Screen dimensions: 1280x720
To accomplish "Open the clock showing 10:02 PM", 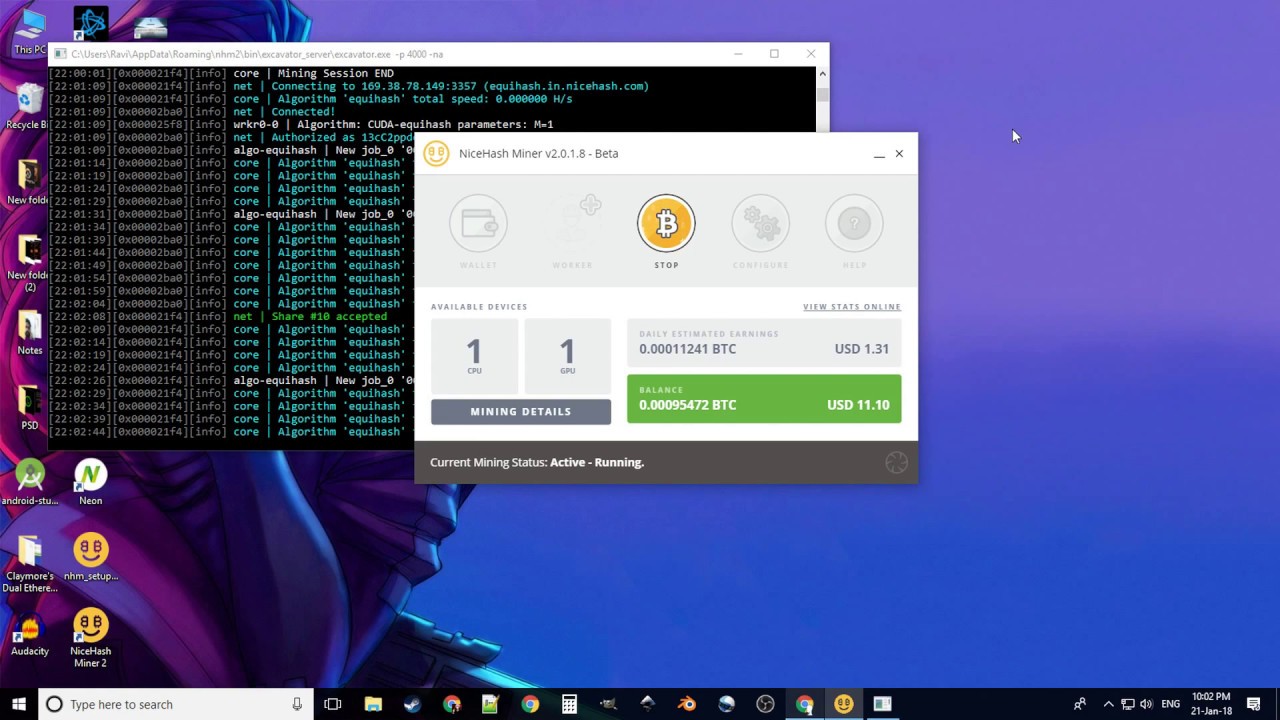I will click(1210, 704).
